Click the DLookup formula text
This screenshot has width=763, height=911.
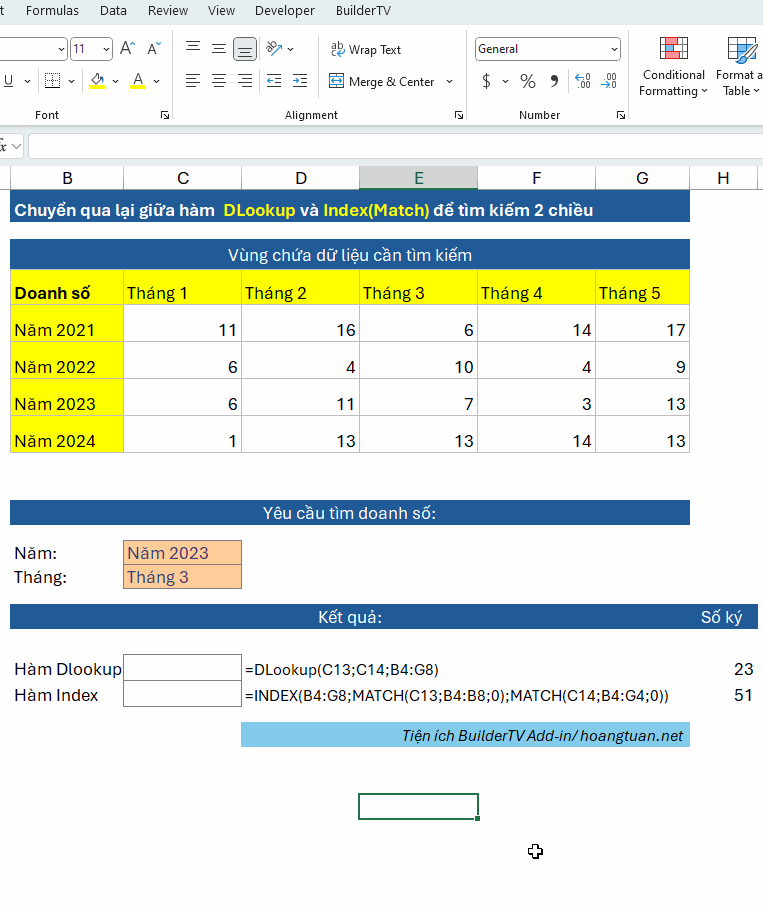click(x=342, y=670)
